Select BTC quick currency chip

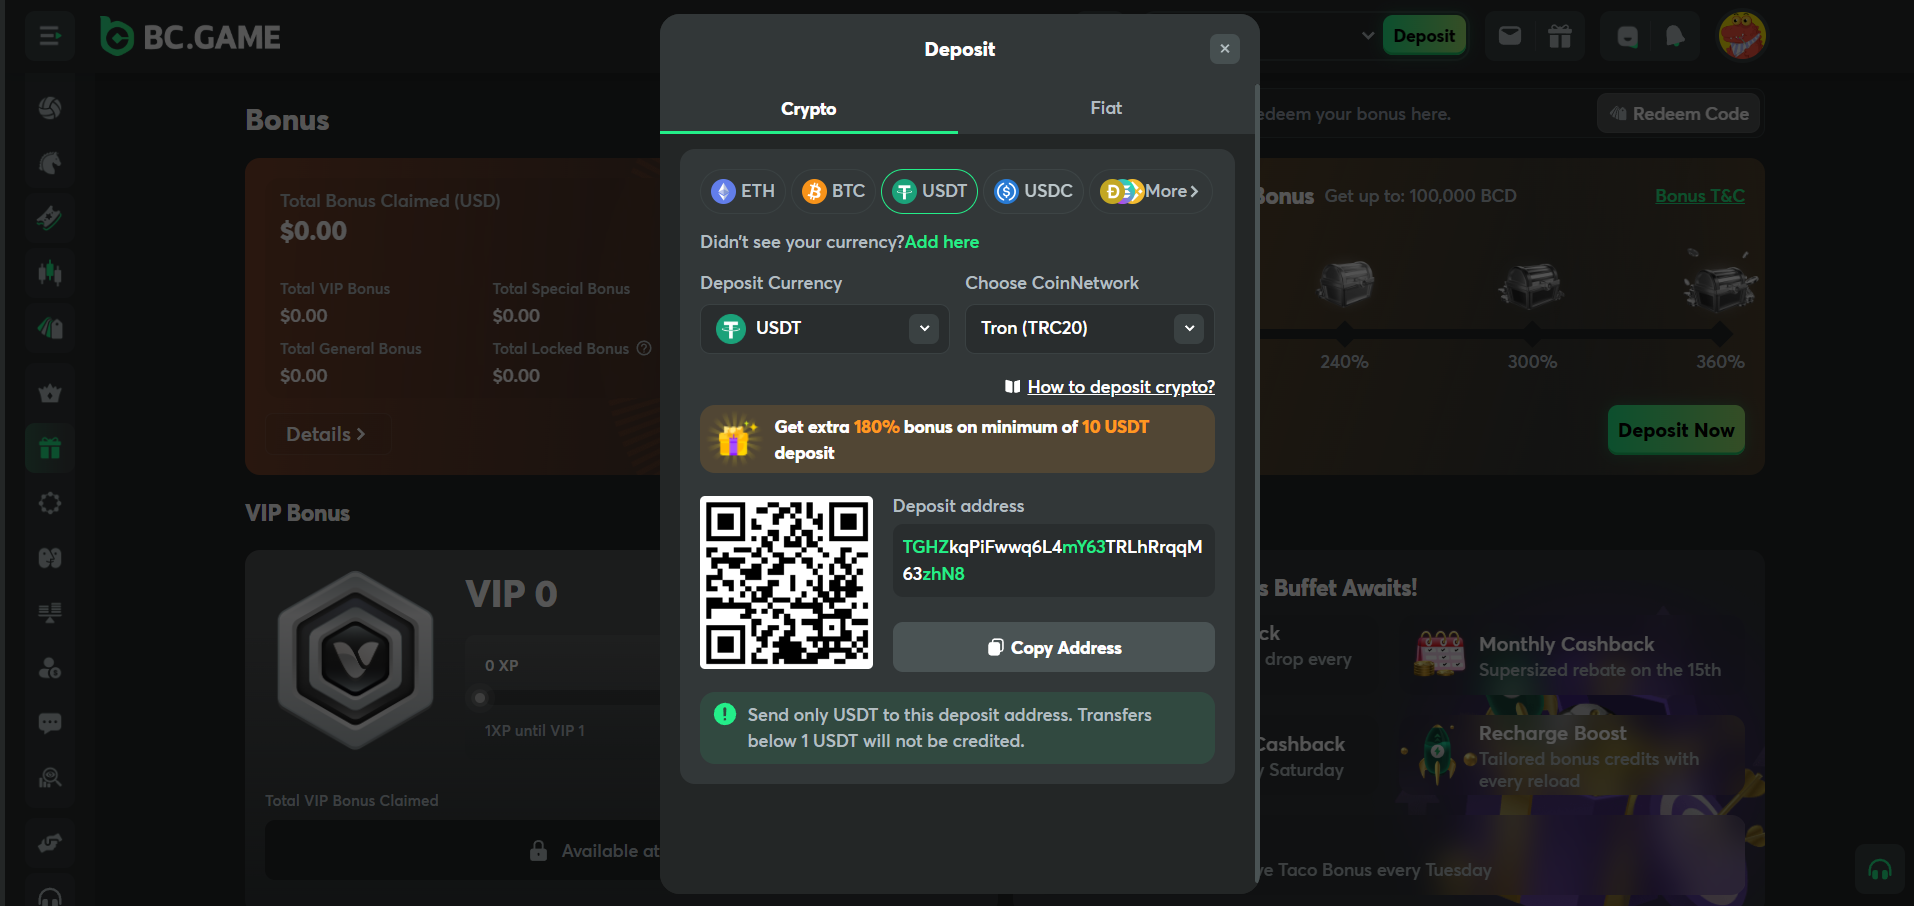(834, 191)
